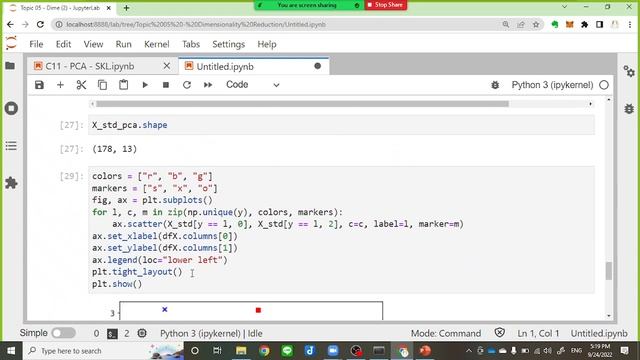Open the Table of Contents sidebar

click(11, 146)
